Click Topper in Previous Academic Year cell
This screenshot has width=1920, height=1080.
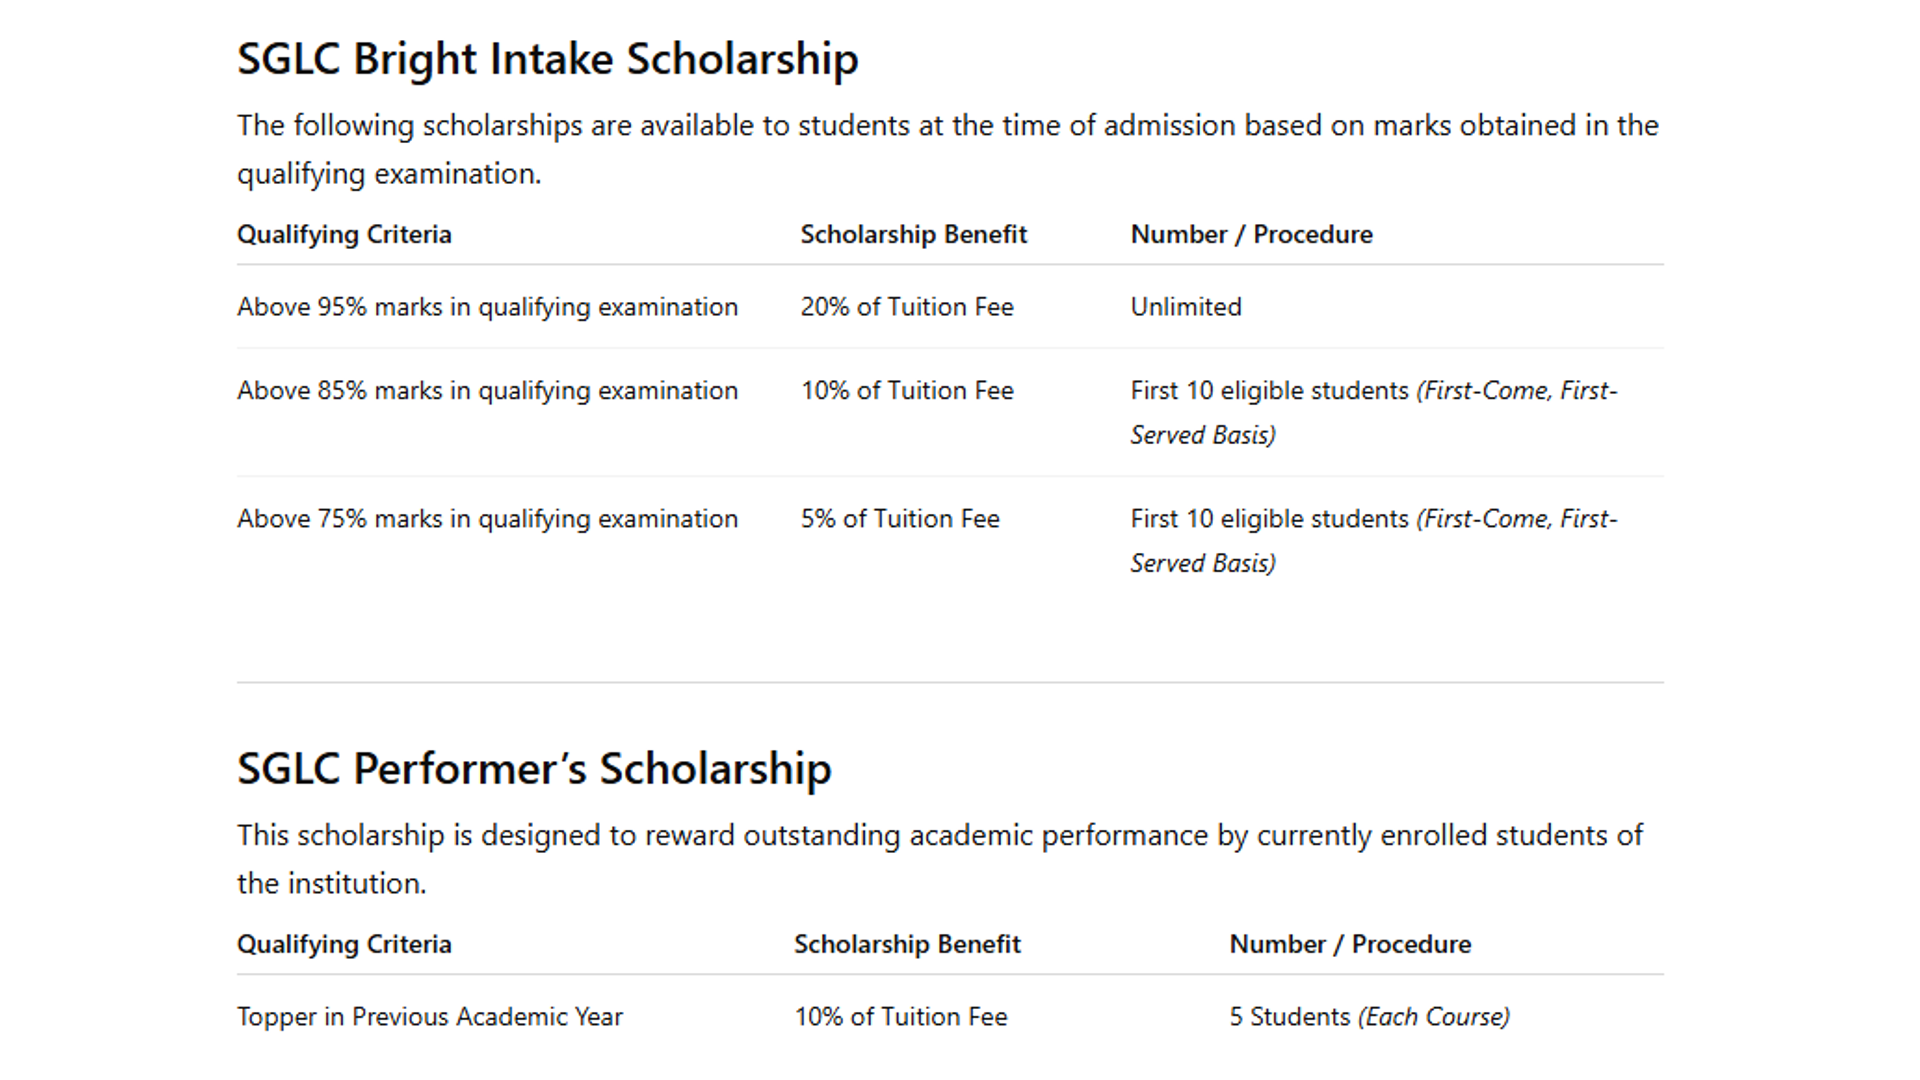(430, 1017)
